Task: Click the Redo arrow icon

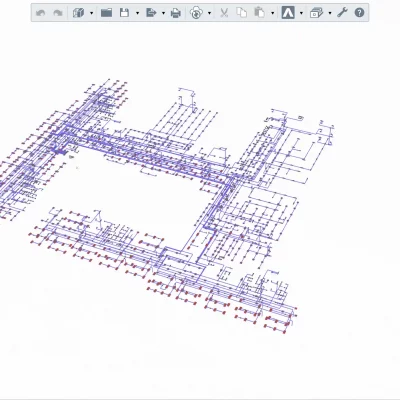Action: [x=58, y=13]
